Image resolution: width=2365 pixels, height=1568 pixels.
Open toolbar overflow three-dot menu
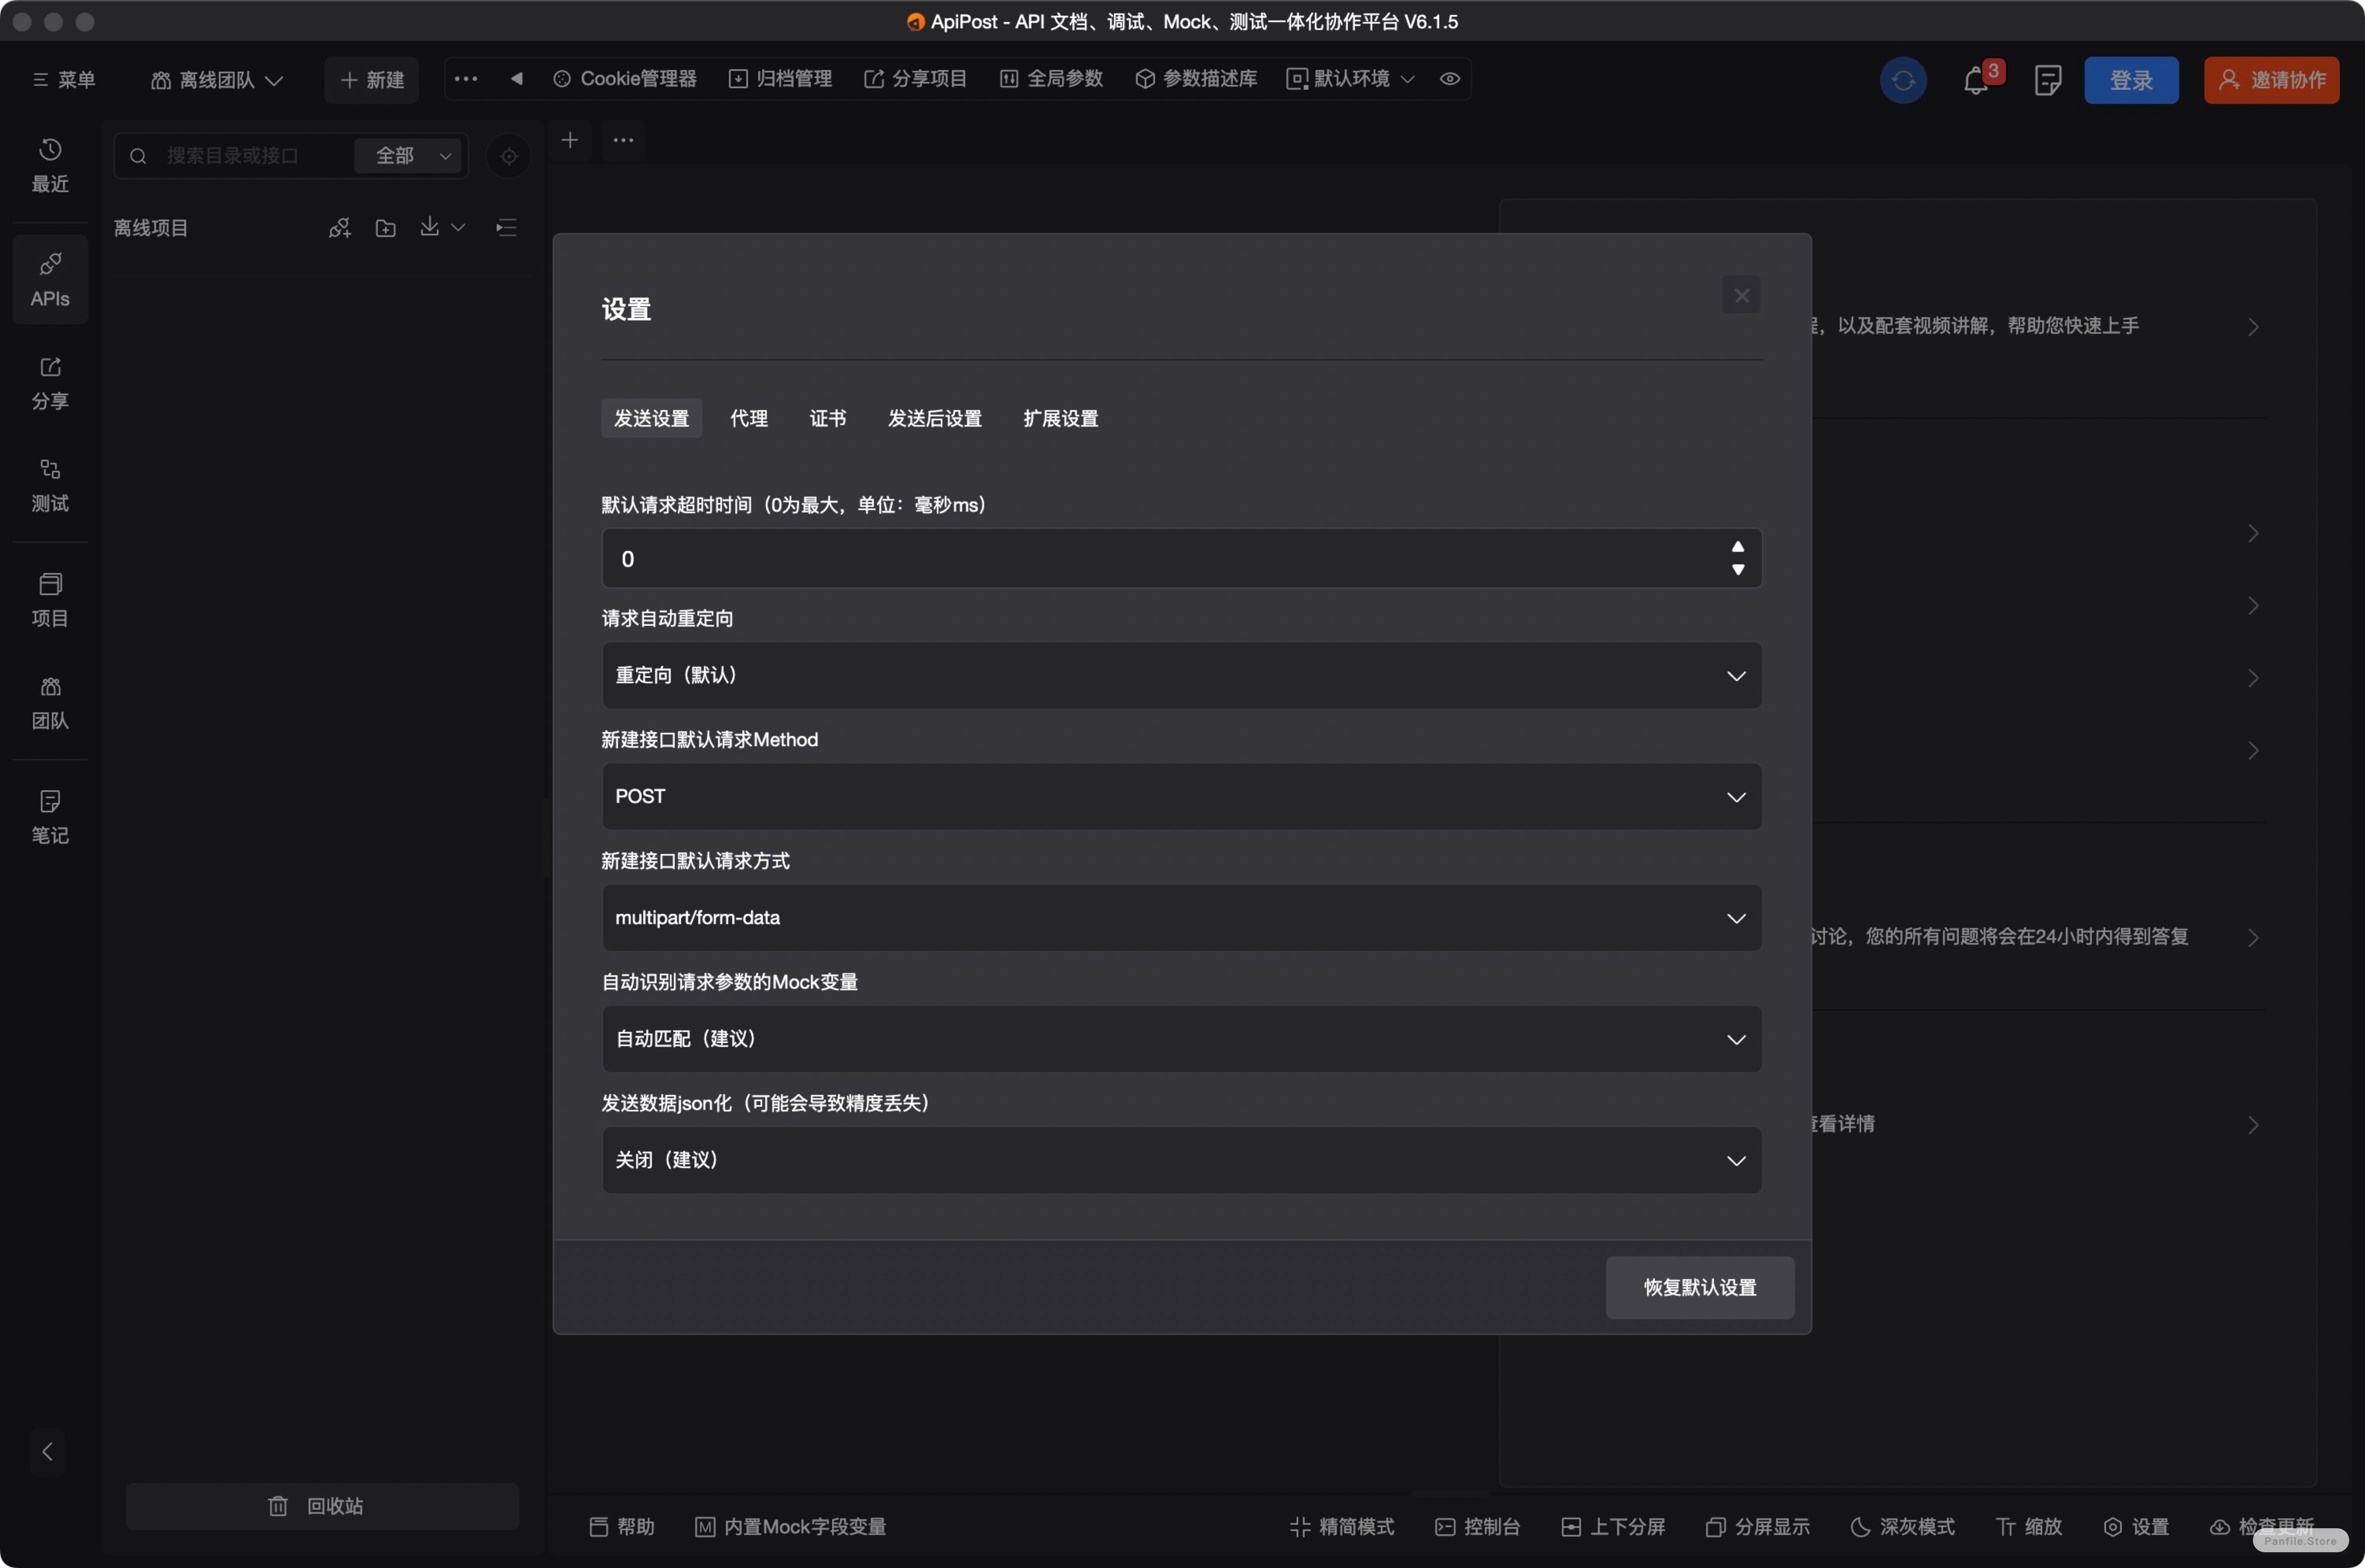point(466,79)
